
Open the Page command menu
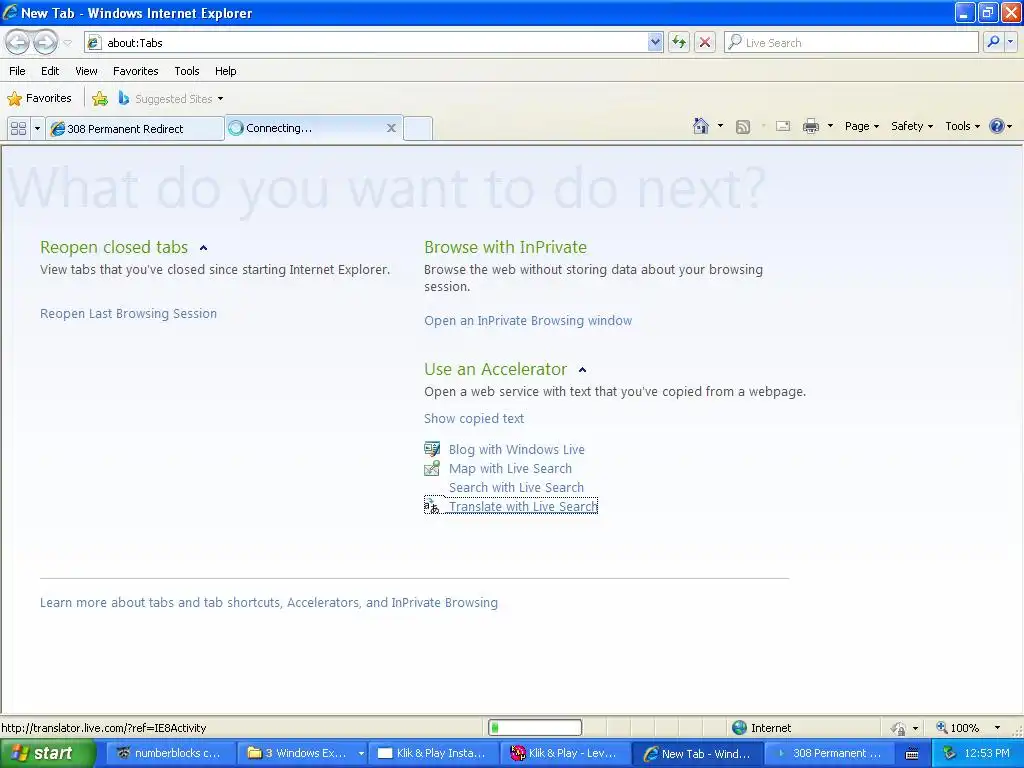point(861,126)
